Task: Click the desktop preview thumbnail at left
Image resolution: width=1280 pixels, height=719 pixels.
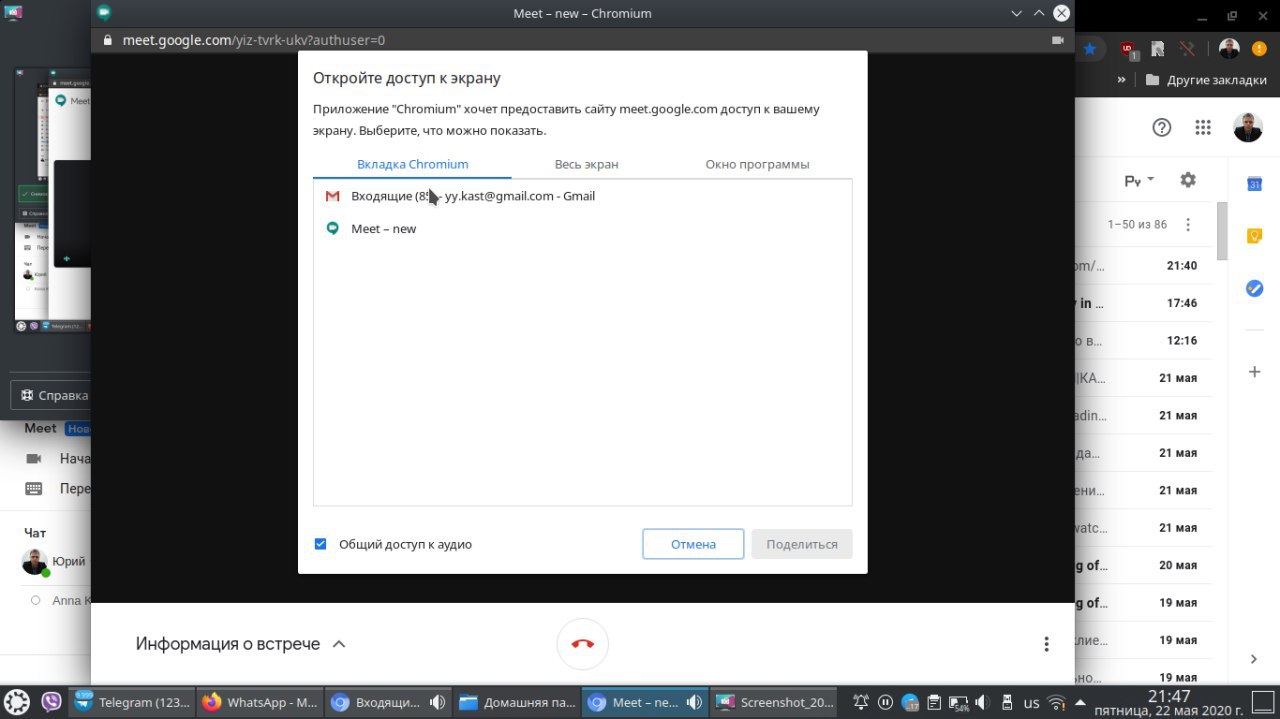Action: coord(53,200)
